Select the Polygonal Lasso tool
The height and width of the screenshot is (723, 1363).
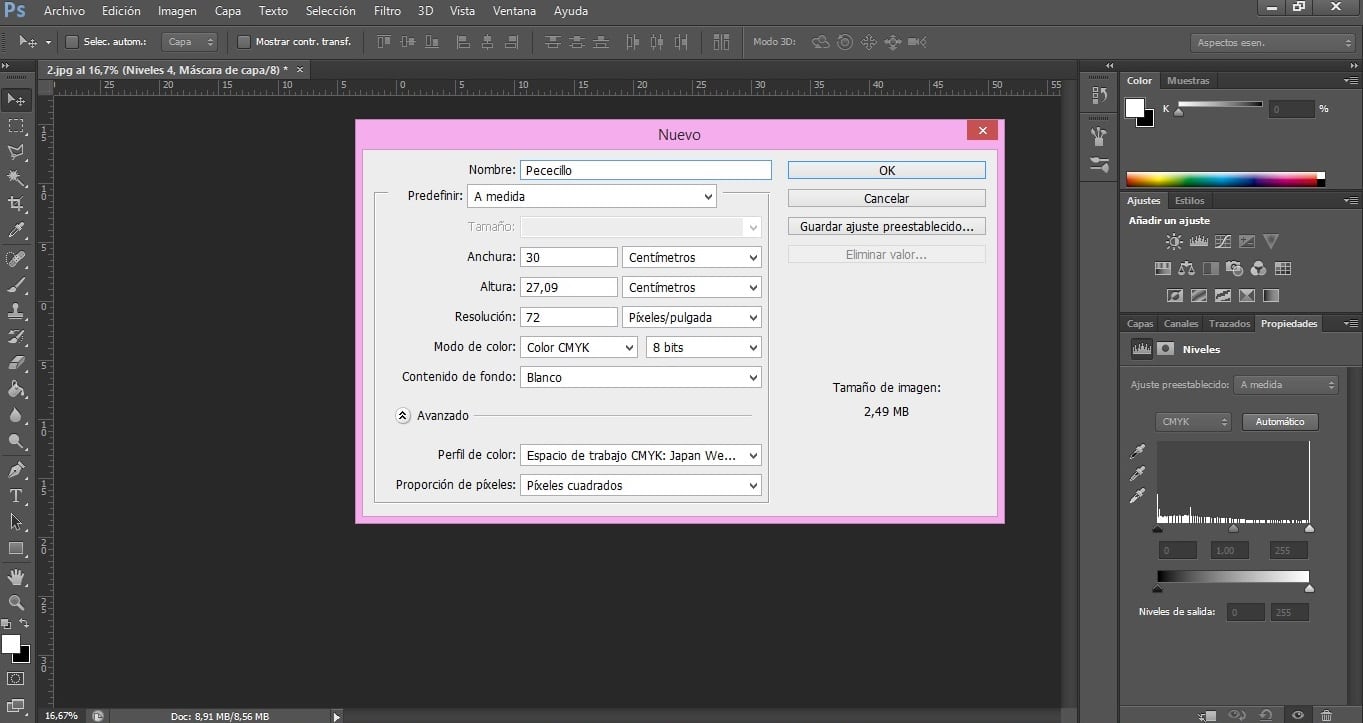pos(16,152)
